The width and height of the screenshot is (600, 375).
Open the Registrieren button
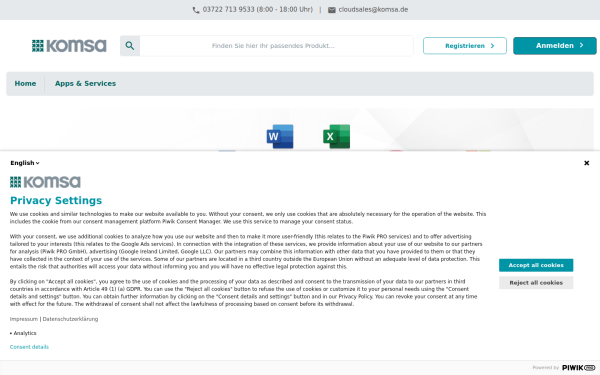tap(465, 46)
